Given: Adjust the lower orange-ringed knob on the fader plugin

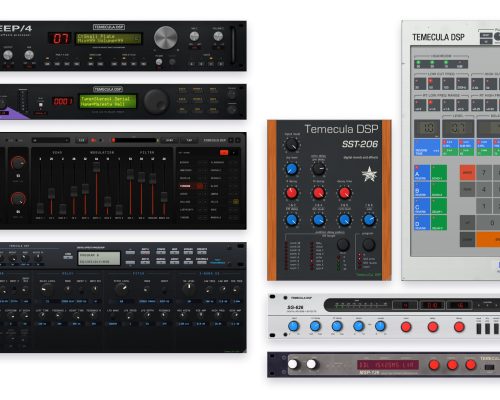Looking at the screenshot, I should (x=18, y=199).
